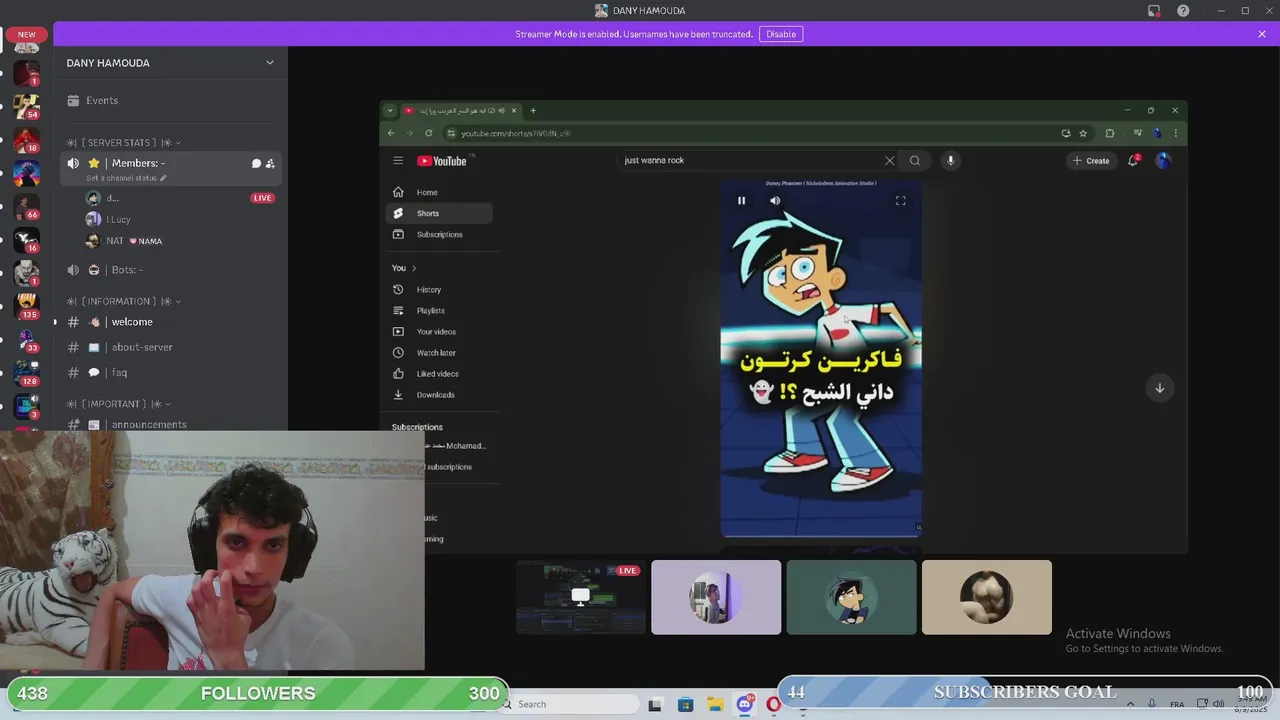The image size is (1280, 720).
Task: Expand the You section chevron
Action: (413, 268)
